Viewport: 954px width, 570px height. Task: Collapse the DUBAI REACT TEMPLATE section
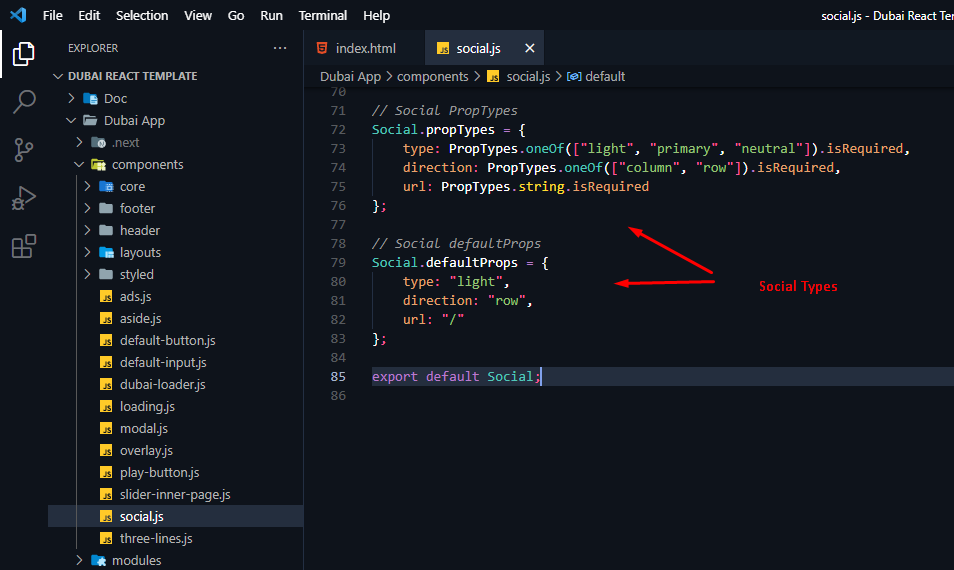(x=58, y=76)
